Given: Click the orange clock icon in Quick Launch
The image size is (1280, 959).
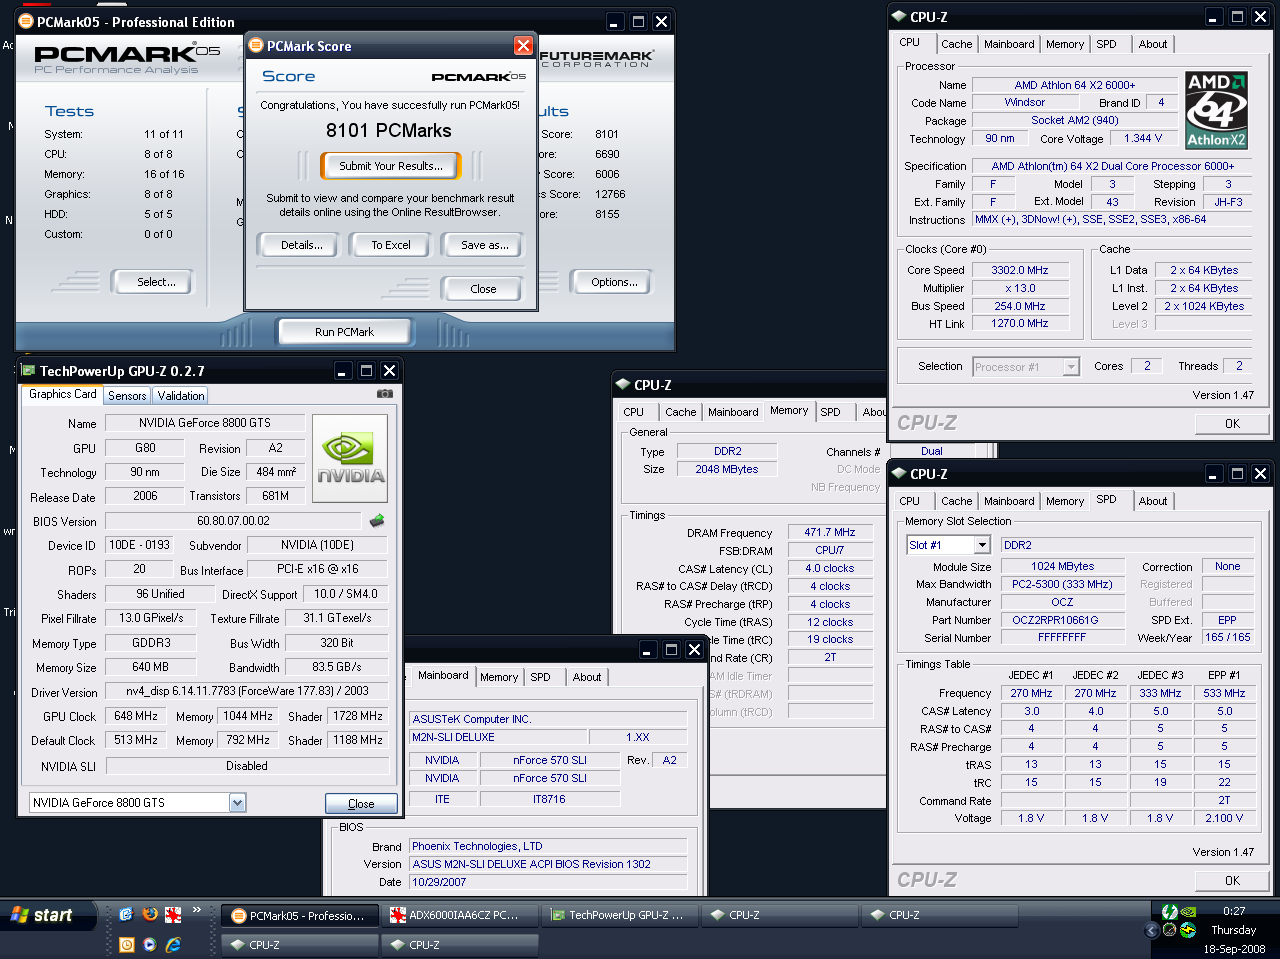Looking at the screenshot, I should point(127,944).
